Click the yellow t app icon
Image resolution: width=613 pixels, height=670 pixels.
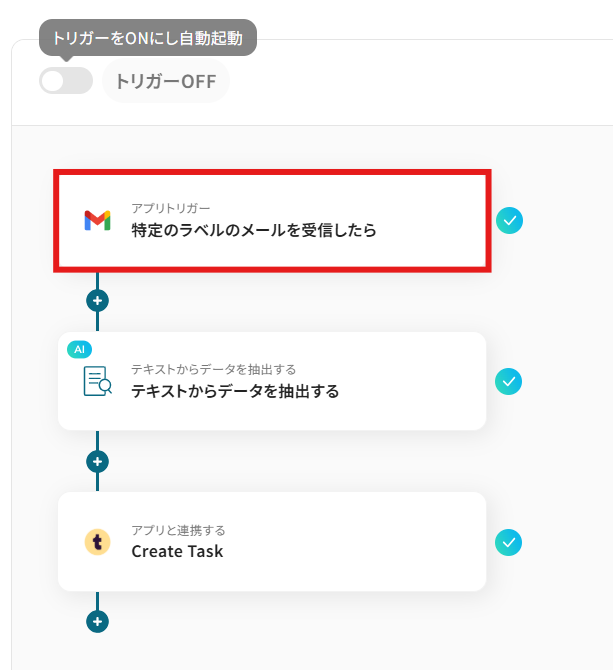tap(97, 542)
